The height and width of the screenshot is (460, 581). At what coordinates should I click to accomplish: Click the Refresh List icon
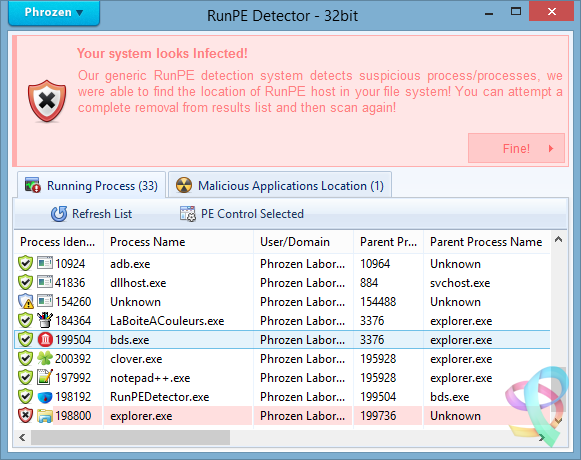click(x=59, y=214)
